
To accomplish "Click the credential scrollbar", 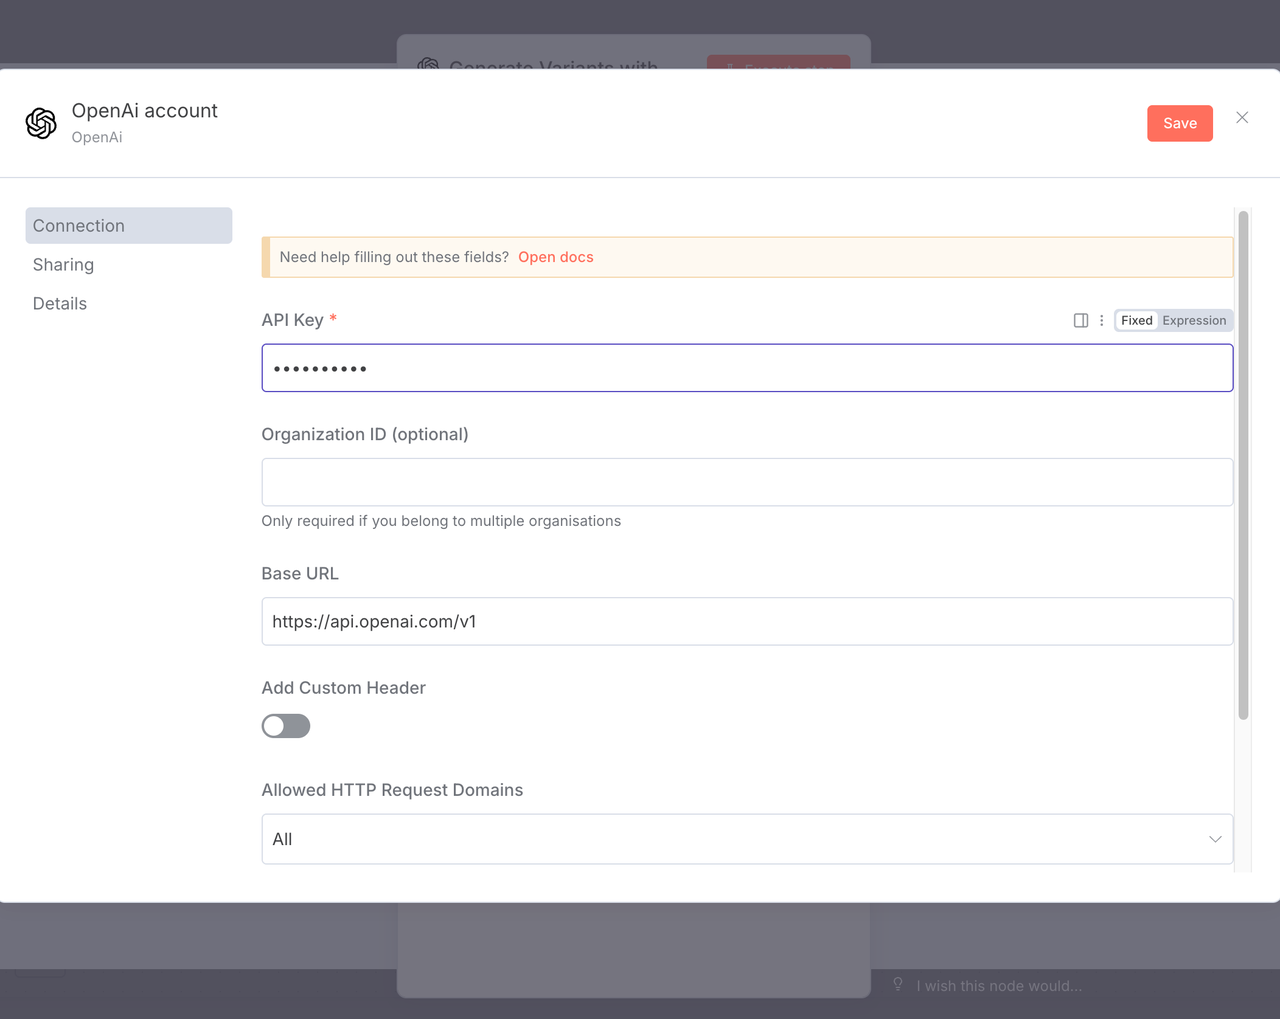I will pos(1243,465).
